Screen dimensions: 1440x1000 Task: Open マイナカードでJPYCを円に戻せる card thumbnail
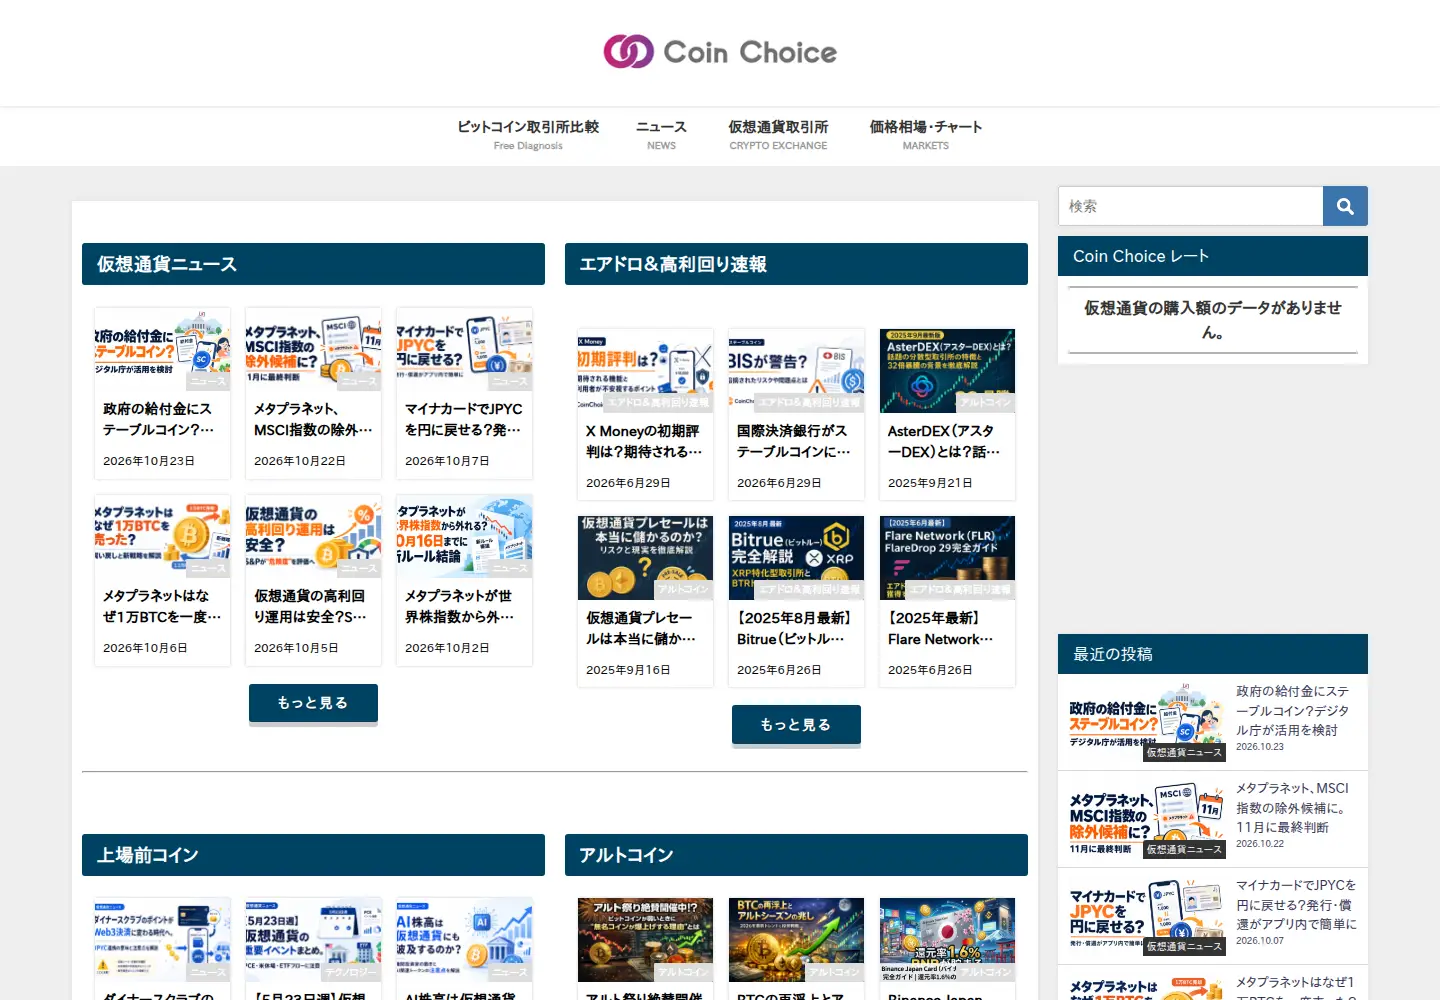coord(465,350)
